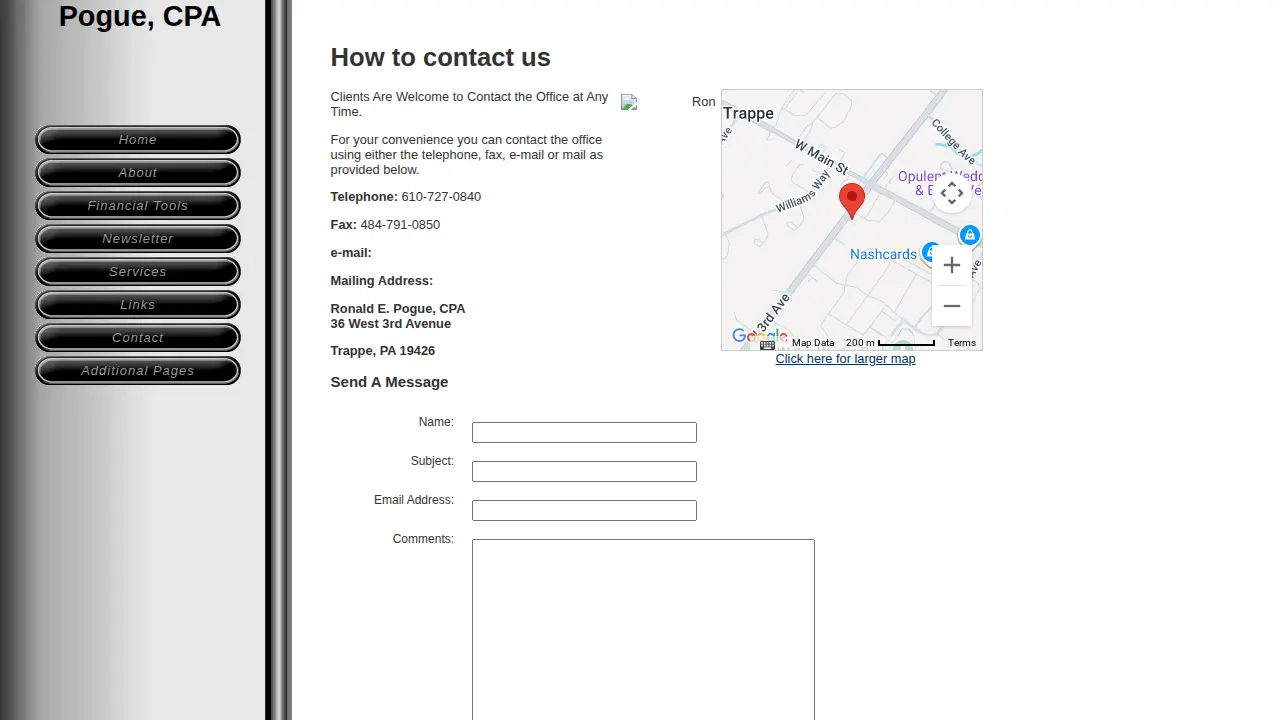Select Services in the sidebar menu
The height and width of the screenshot is (720, 1280).
138,272
